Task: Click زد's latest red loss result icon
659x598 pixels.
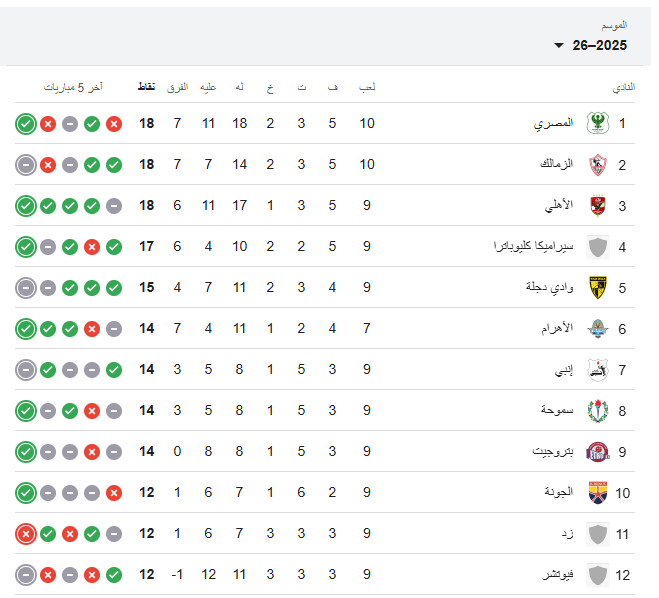Action: 26,534
